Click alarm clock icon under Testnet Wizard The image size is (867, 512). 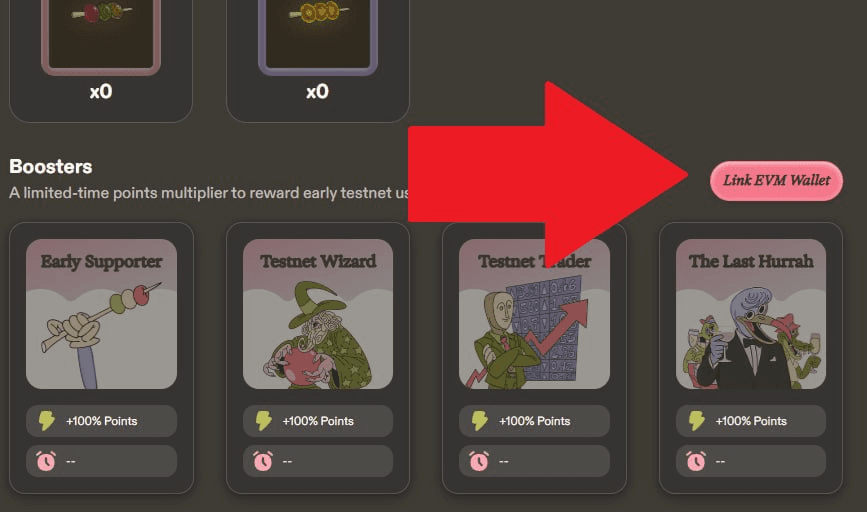(263, 461)
